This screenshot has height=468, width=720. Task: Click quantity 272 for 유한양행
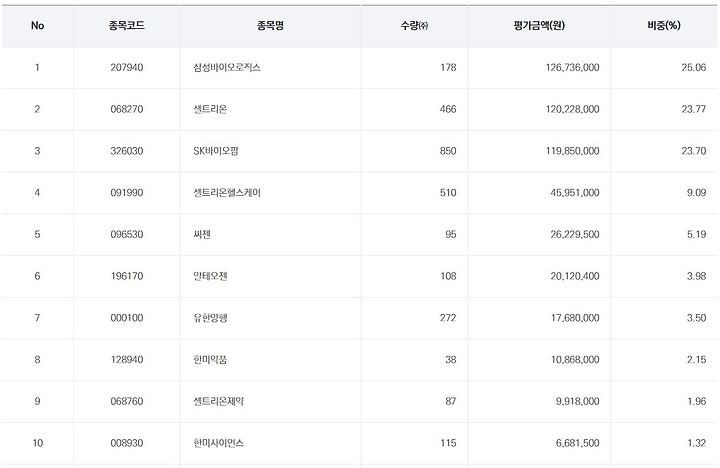[x=448, y=318]
